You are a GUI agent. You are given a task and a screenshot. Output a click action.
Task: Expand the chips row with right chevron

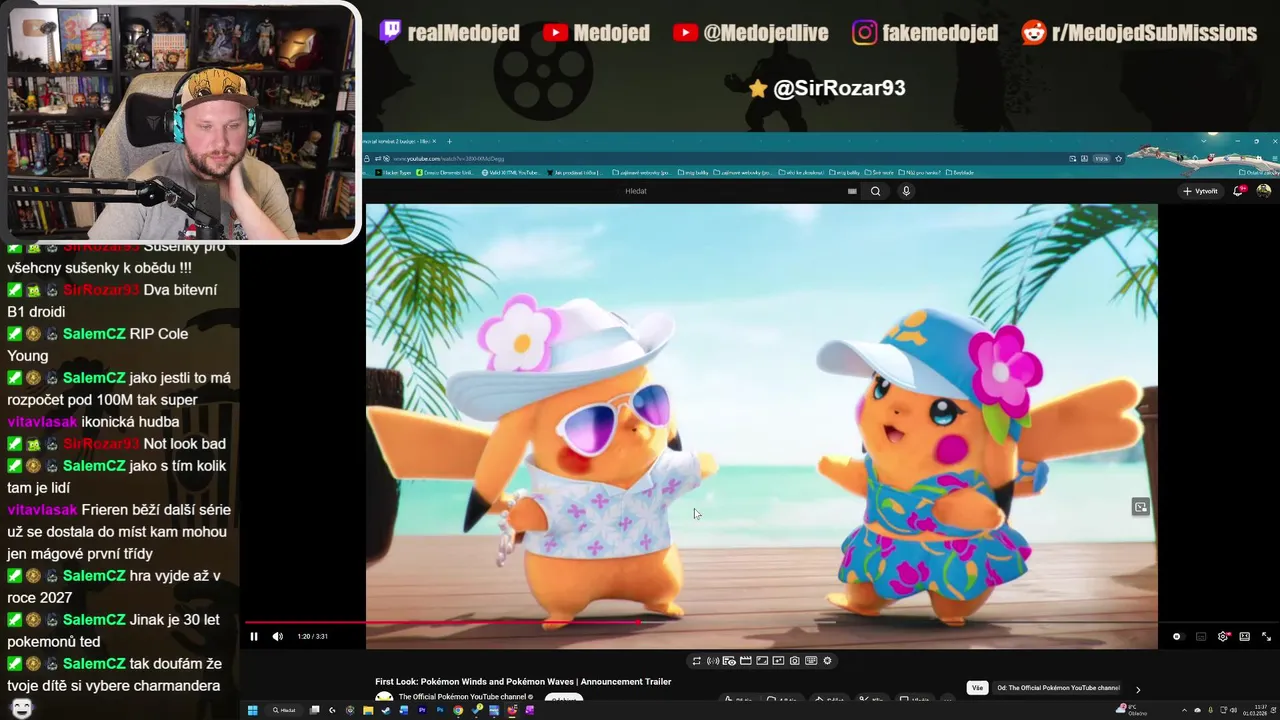point(1137,689)
